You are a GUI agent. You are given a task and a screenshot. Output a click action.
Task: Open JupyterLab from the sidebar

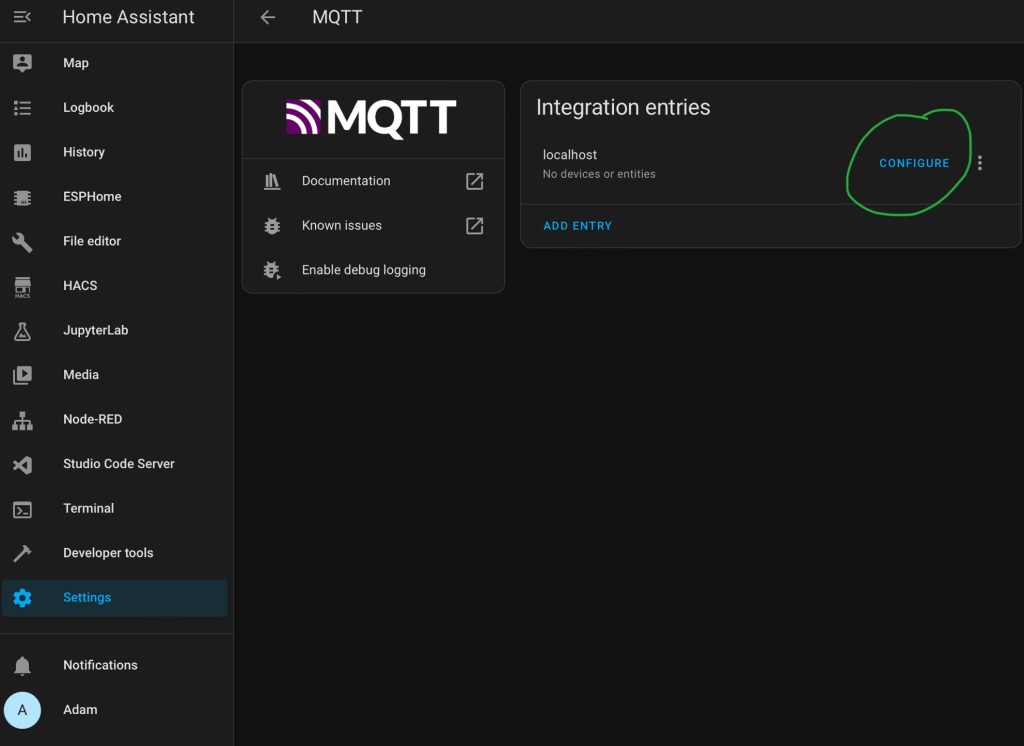pos(95,330)
